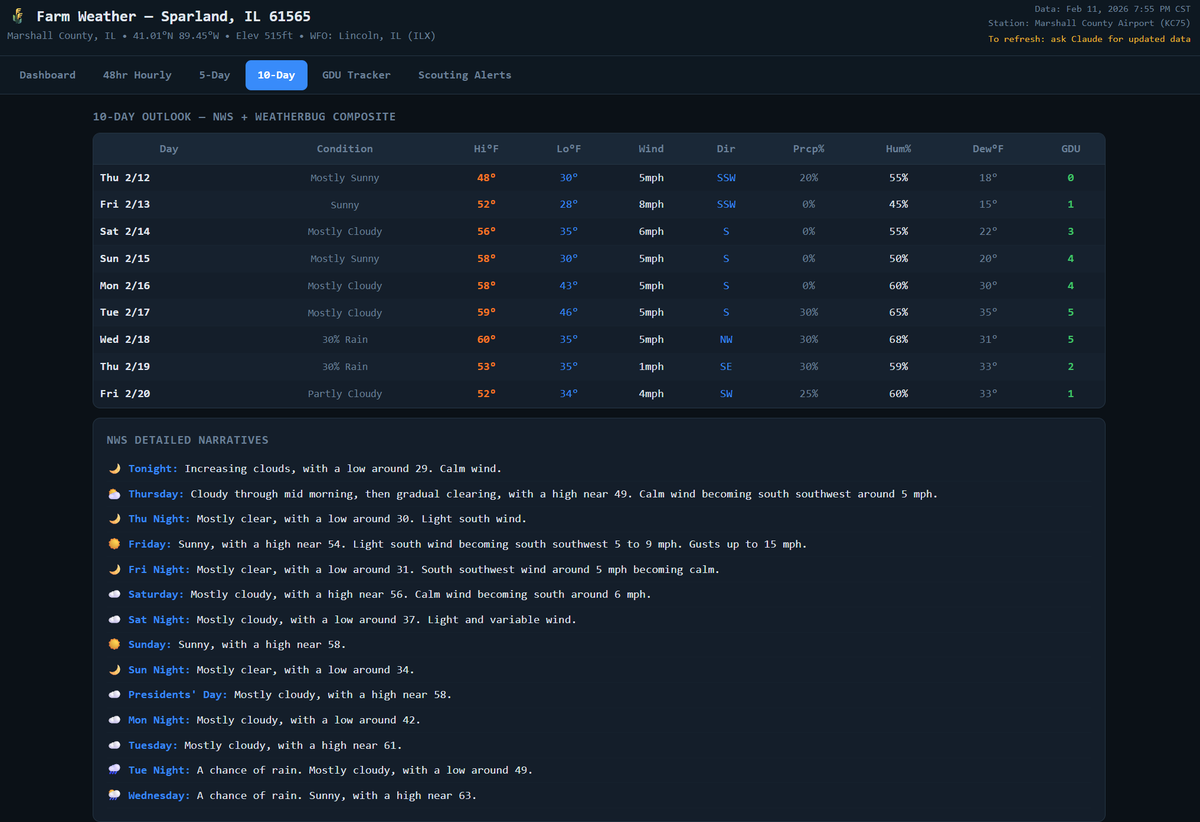
Task: Click the Partly Cloudy condition for Fri 2/20
Action: pyautogui.click(x=345, y=394)
